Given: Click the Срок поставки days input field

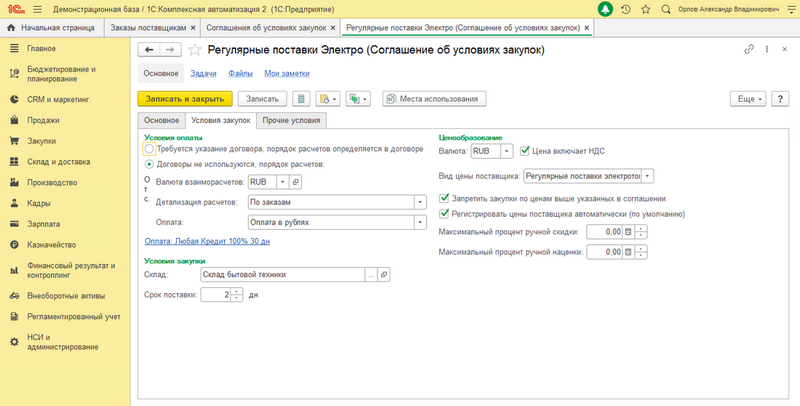Looking at the screenshot, I should pos(216,294).
